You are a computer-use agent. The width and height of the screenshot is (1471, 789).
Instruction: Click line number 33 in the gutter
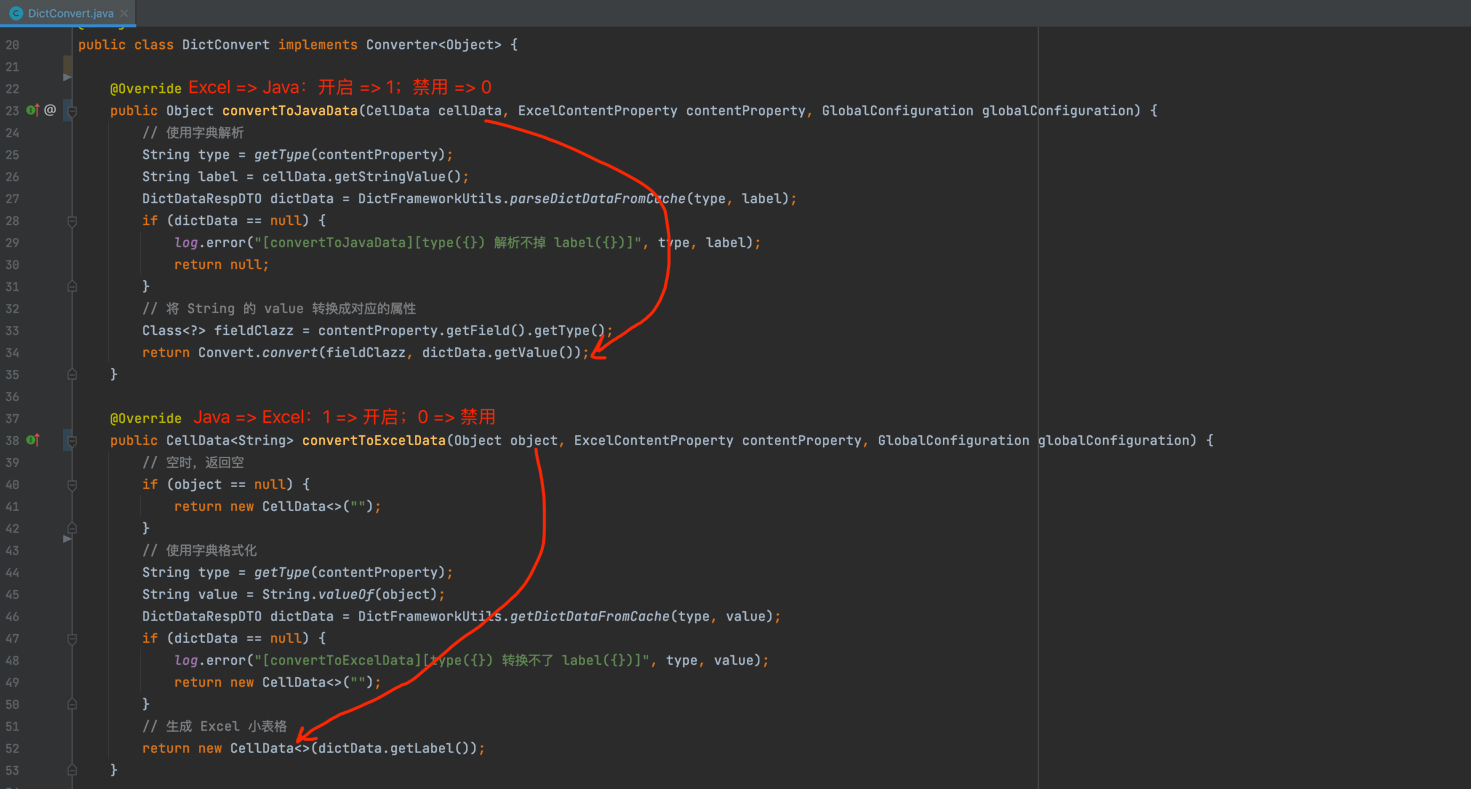(x=12, y=331)
